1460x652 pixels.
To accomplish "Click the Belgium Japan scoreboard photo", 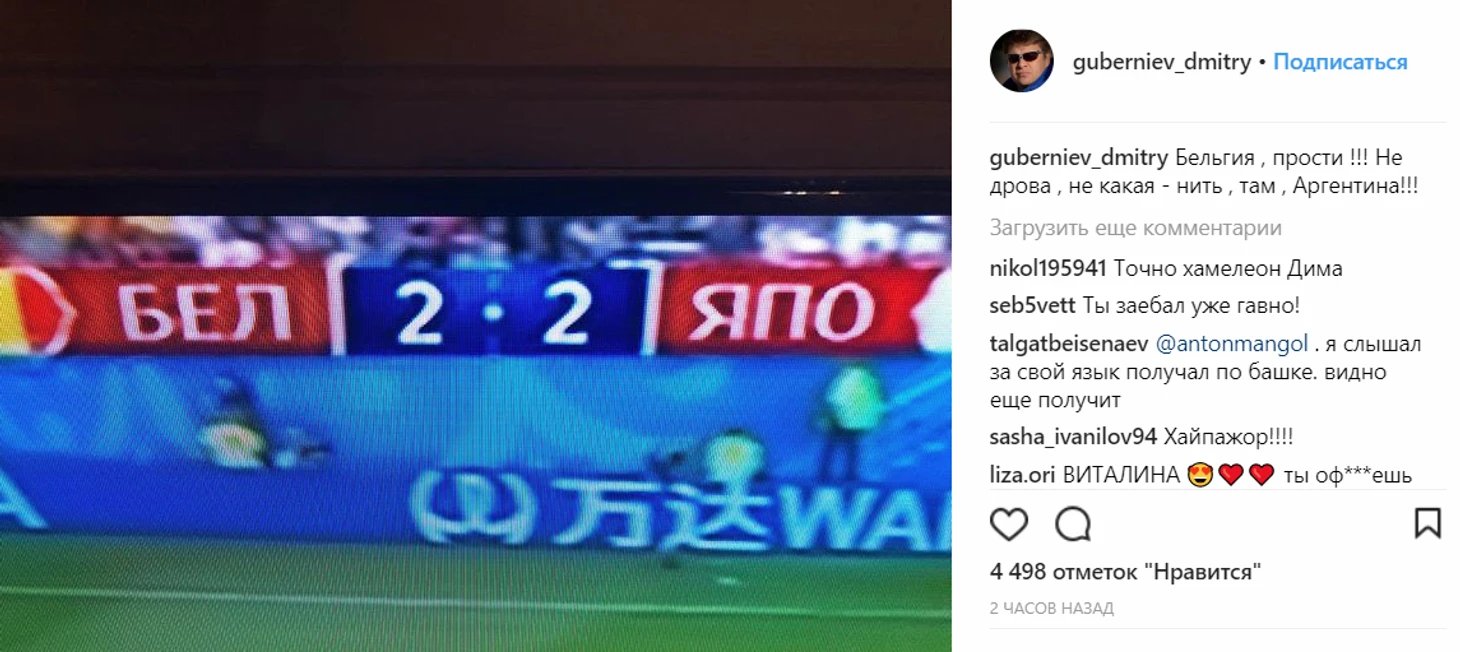I will pyautogui.click(x=475, y=326).
